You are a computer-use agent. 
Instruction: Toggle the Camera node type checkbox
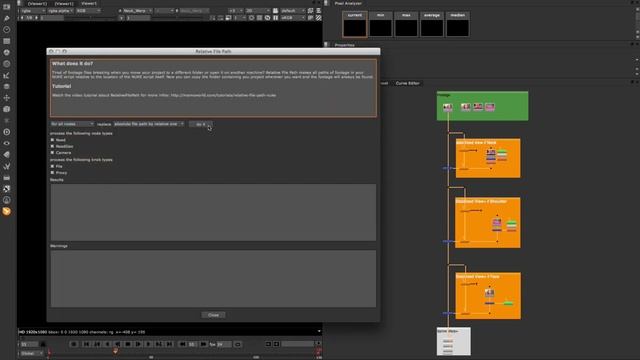pyautogui.click(x=52, y=152)
